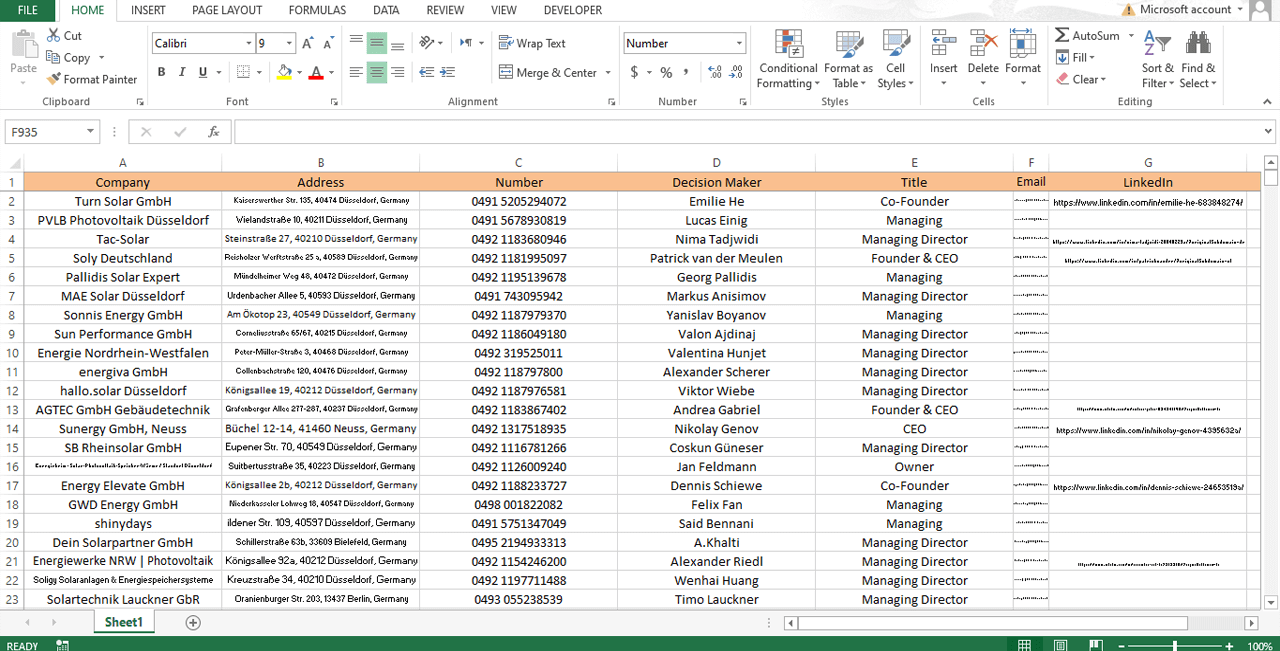
Task: Select the Turn Solar GmbH cell
Action: pos(122,202)
